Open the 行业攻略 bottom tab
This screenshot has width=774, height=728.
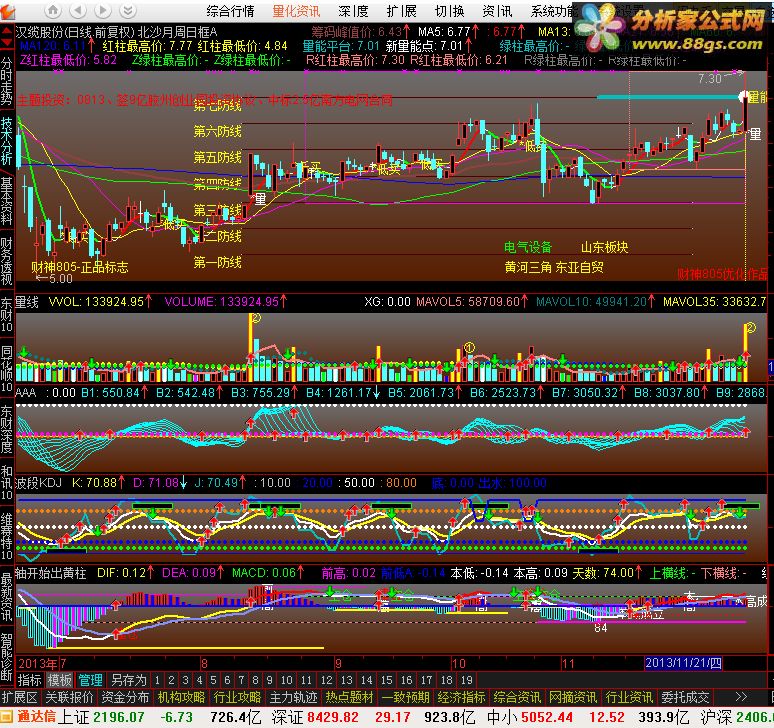[237, 697]
